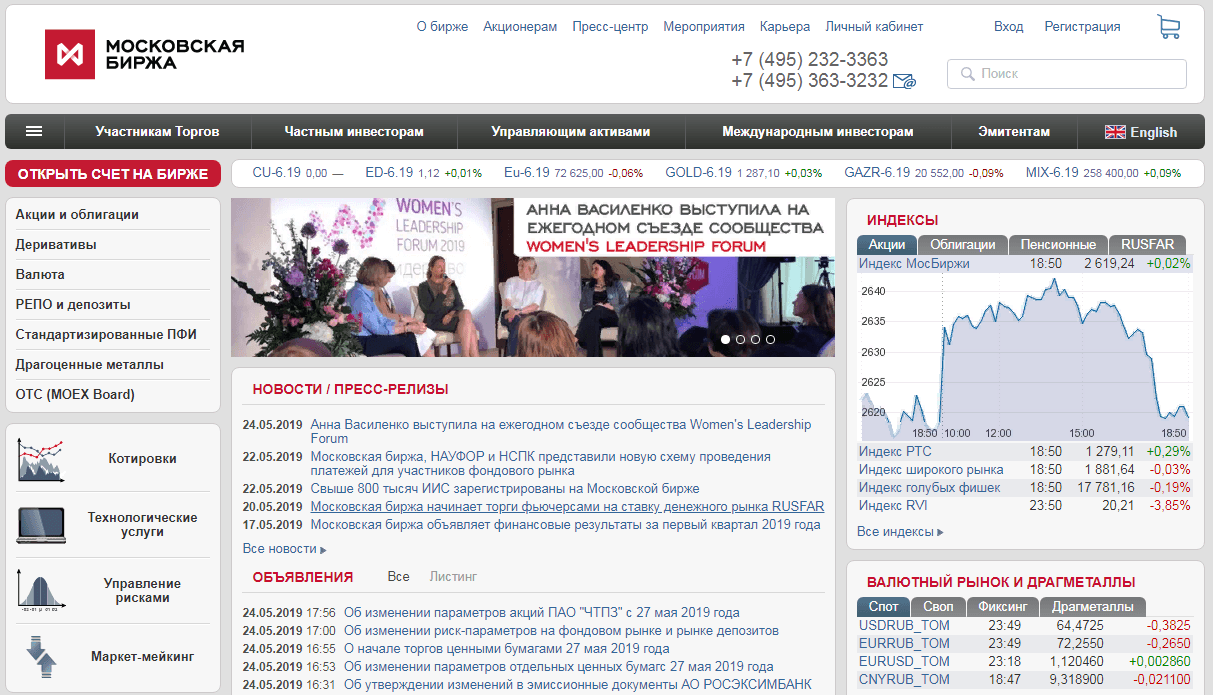Click the Moscow Exchange logo

144,54
